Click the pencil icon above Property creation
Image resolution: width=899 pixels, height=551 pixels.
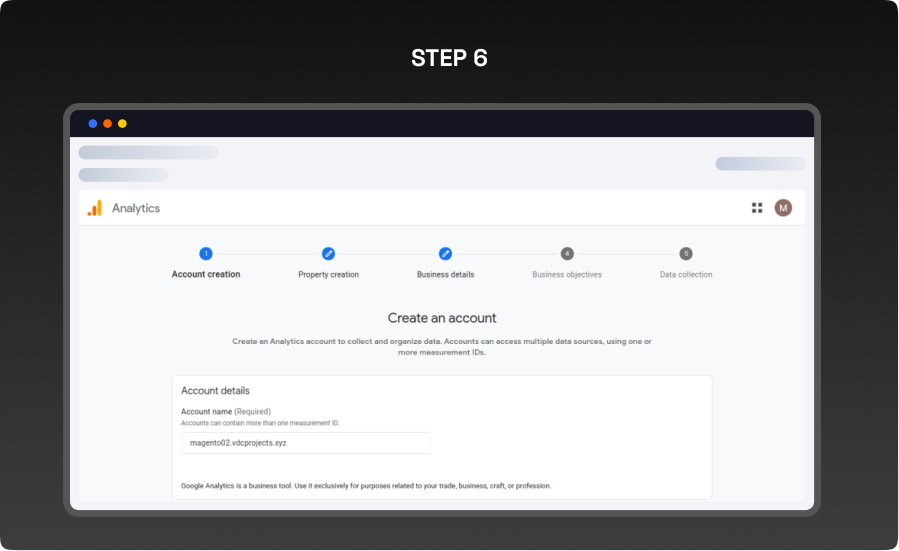(x=328, y=254)
